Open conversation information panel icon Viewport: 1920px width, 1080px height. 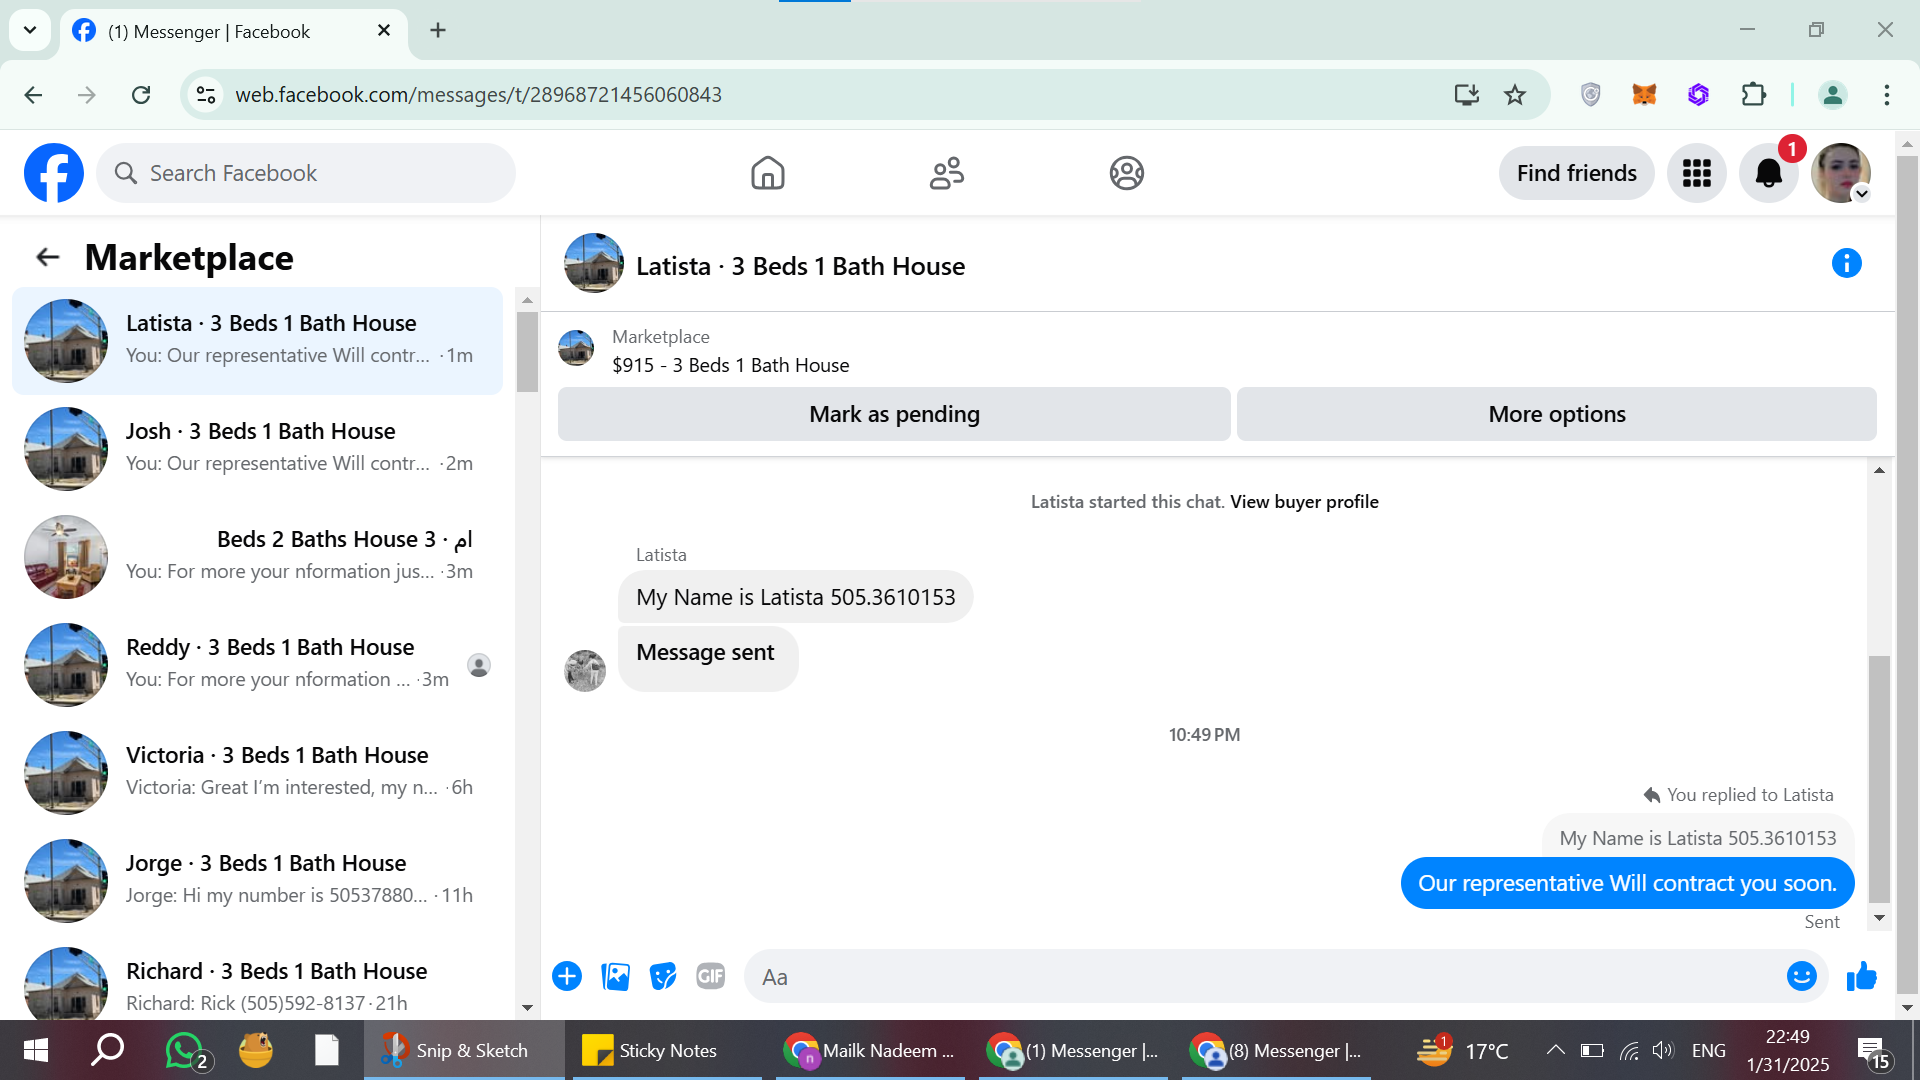(x=1847, y=263)
